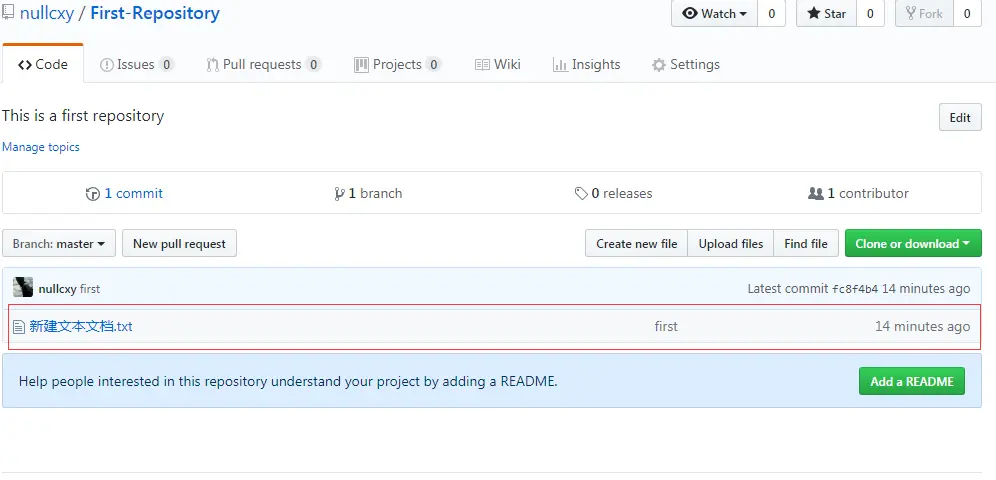Click the Pull requests count badge 0
Screen dimensions: 996x480
tap(313, 64)
